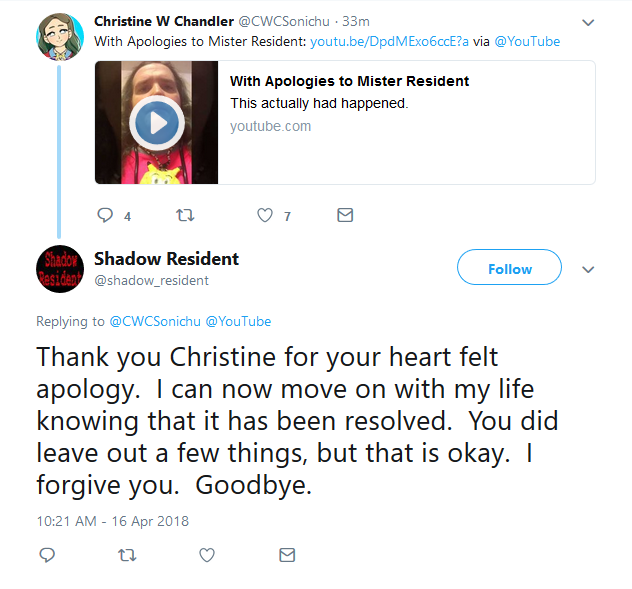The image size is (632, 589).
Task: Retweet Christine W Chandler's tweet
Action: tap(185, 215)
